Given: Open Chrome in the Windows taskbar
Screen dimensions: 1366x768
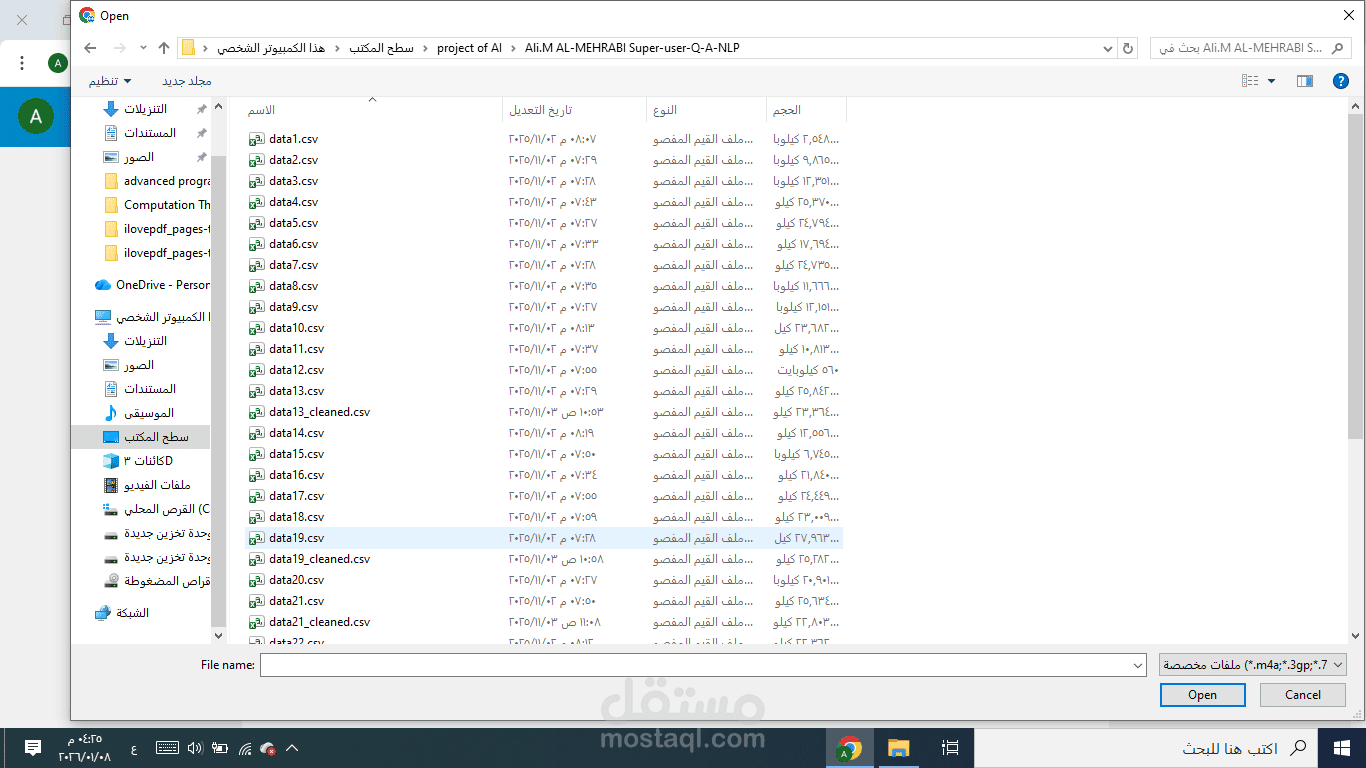Looking at the screenshot, I should (849, 747).
